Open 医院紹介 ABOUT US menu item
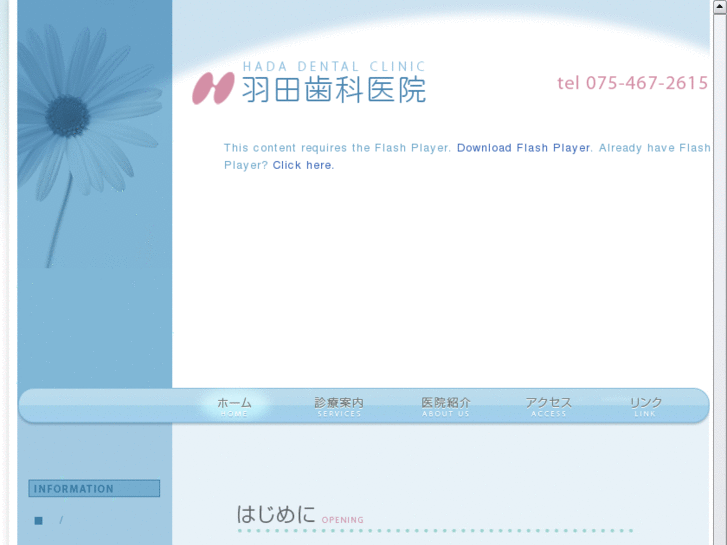 pos(446,406)
